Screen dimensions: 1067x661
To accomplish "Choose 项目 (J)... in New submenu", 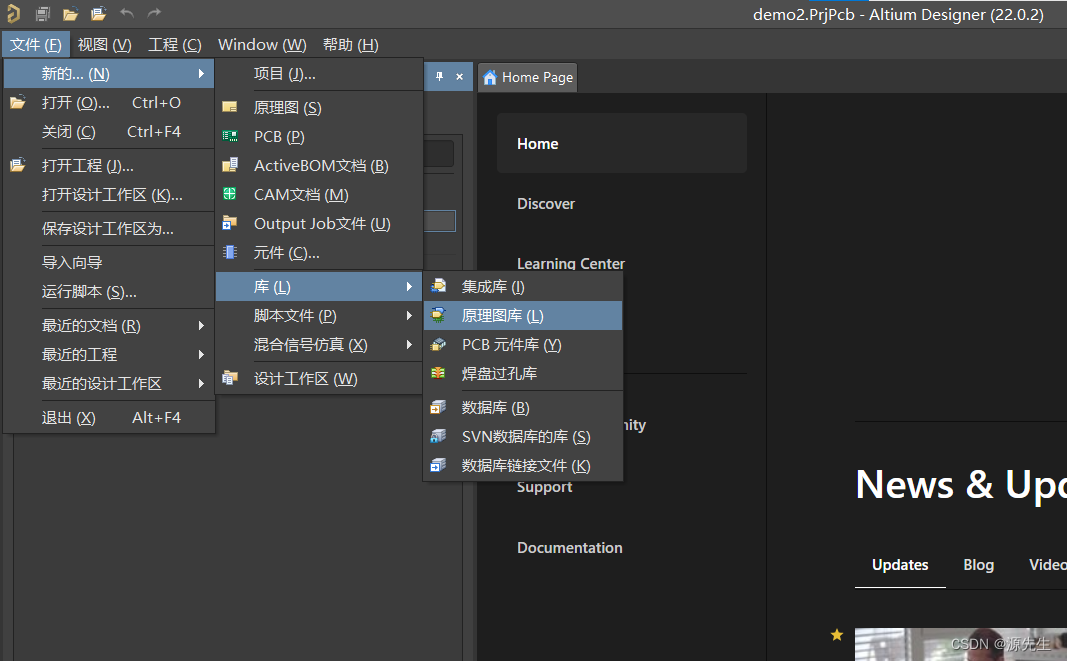I will (x=319, y=74).
